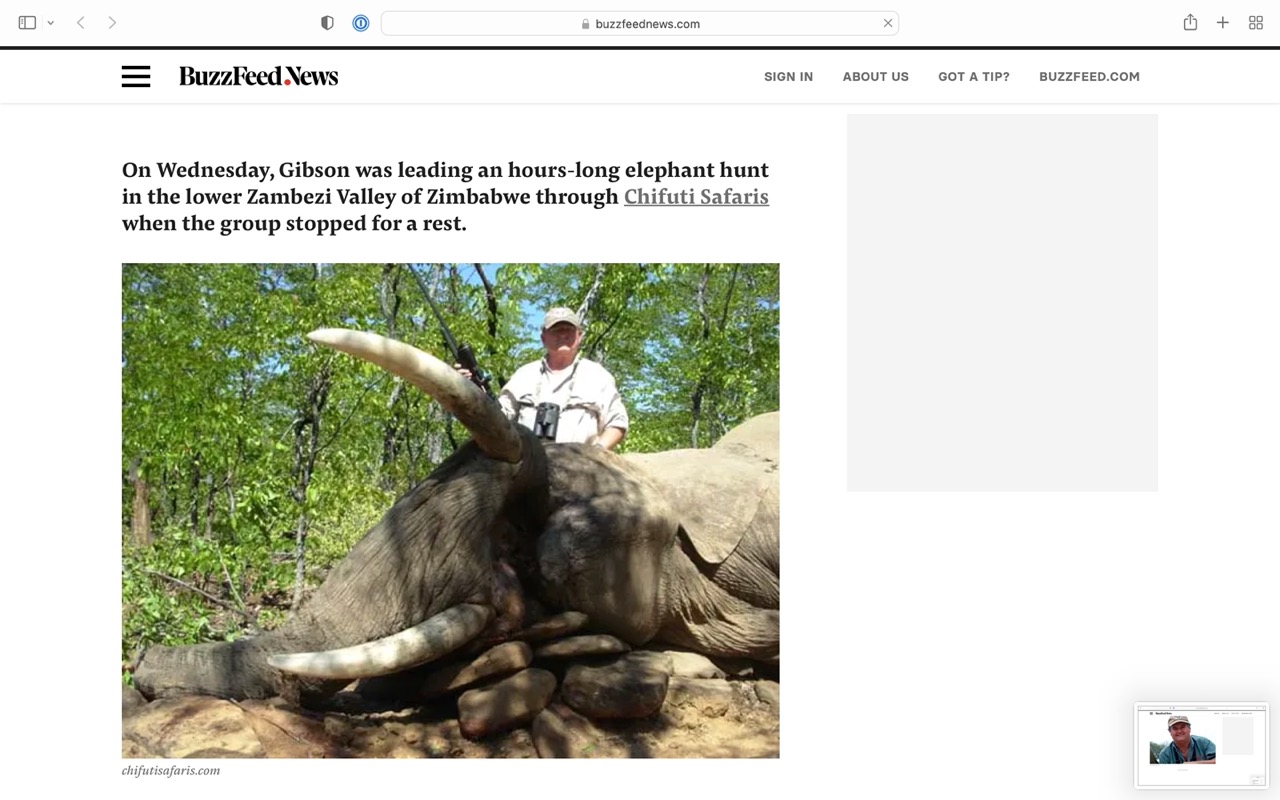
Task: Click the BuzzFeed News logo
Action: [x=258, y=76]
